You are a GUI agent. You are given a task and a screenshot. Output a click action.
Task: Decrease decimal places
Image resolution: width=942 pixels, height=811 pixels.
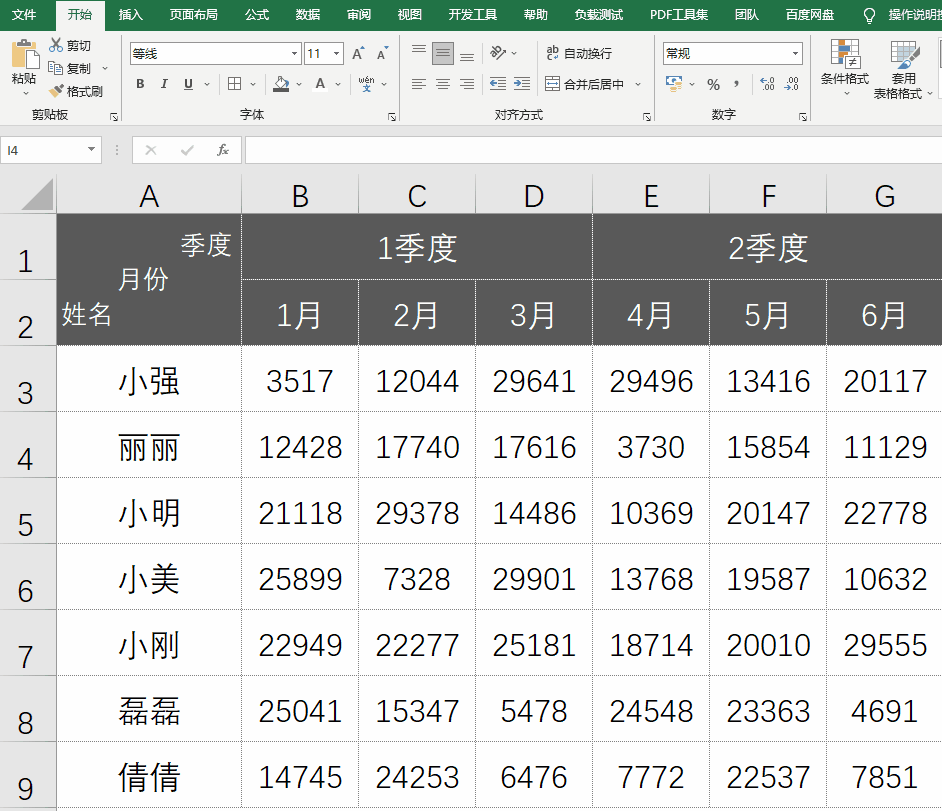(x=791, y=84)
